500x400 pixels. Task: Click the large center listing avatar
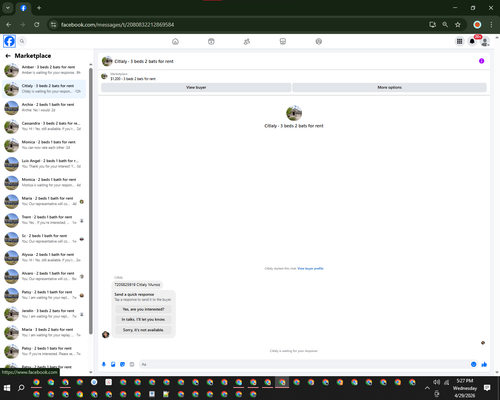[294, 113]
